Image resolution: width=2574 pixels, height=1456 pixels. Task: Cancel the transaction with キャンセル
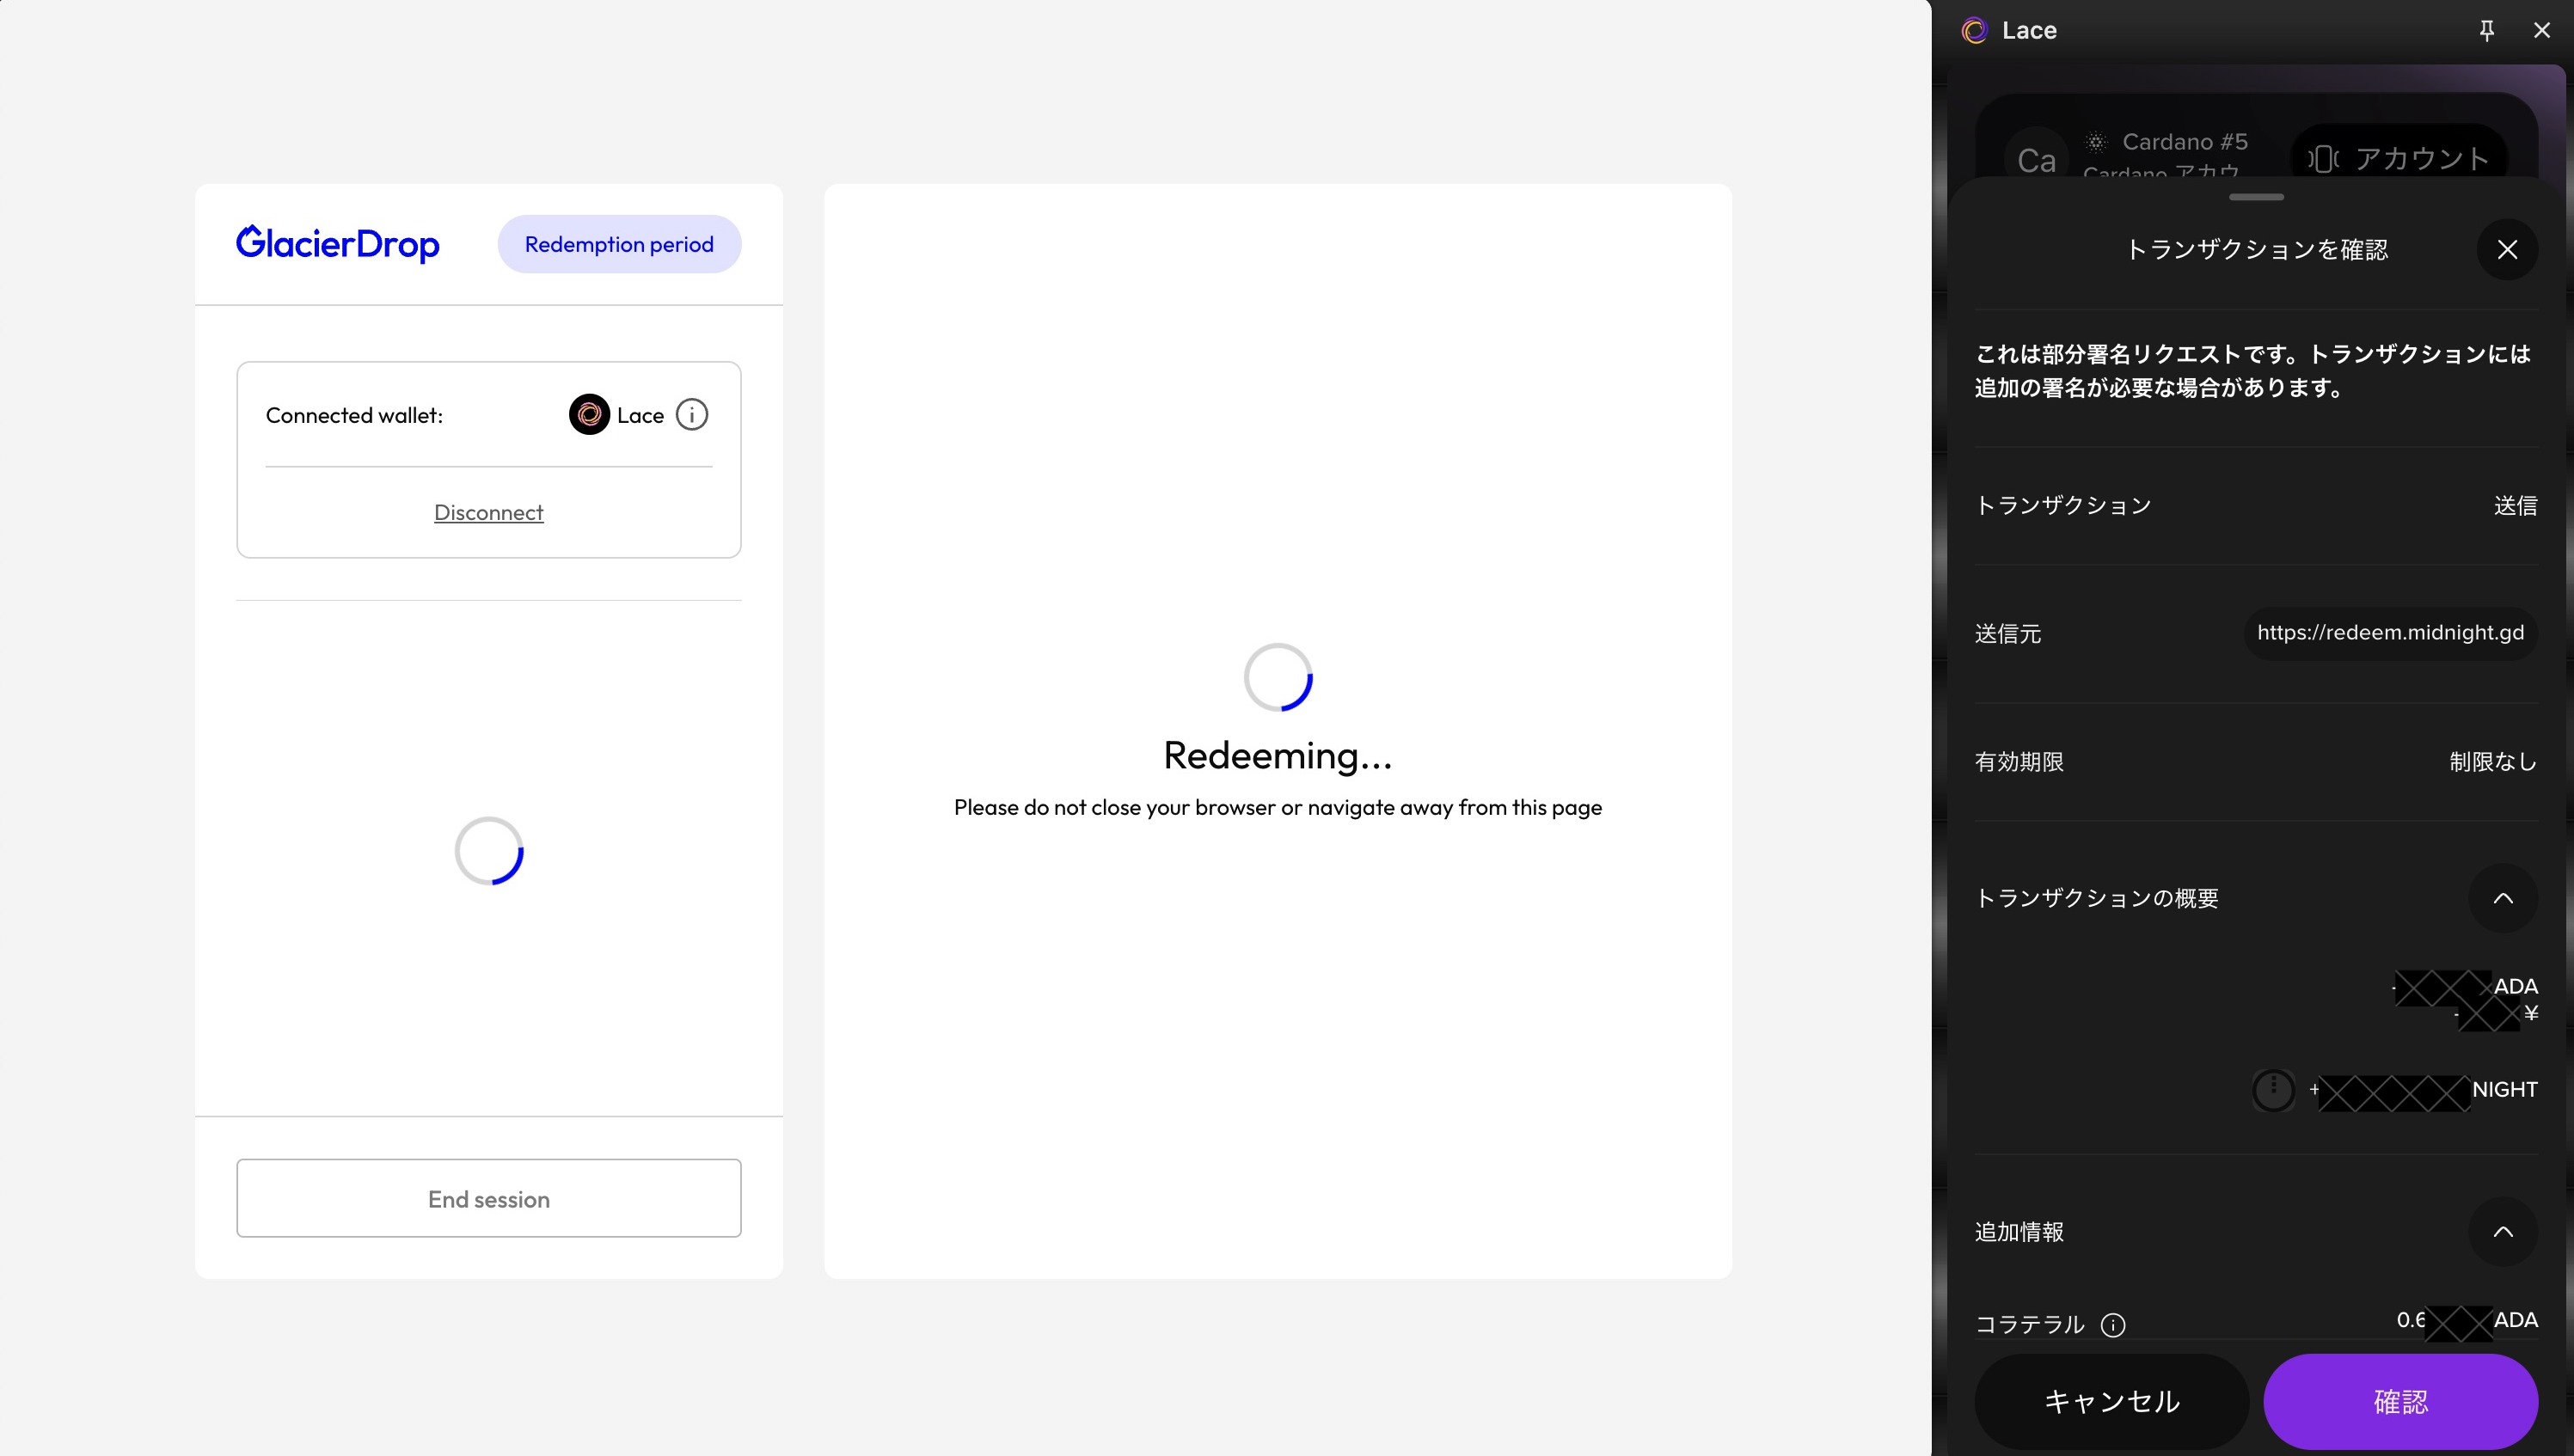(x=2111, y=1401)
